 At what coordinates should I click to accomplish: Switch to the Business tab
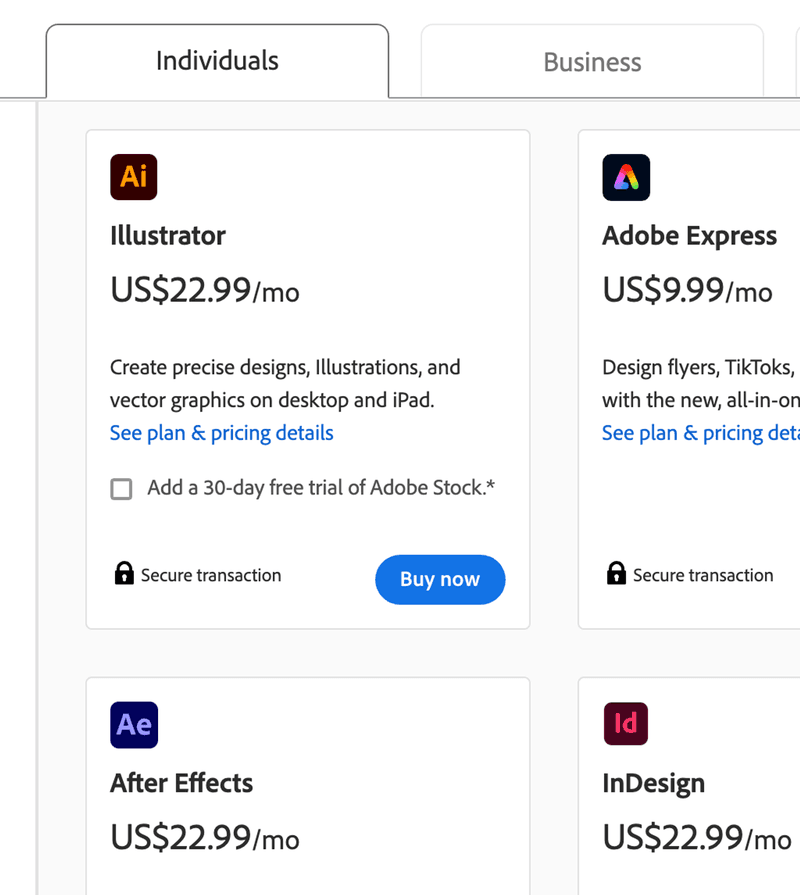(591, 62)
